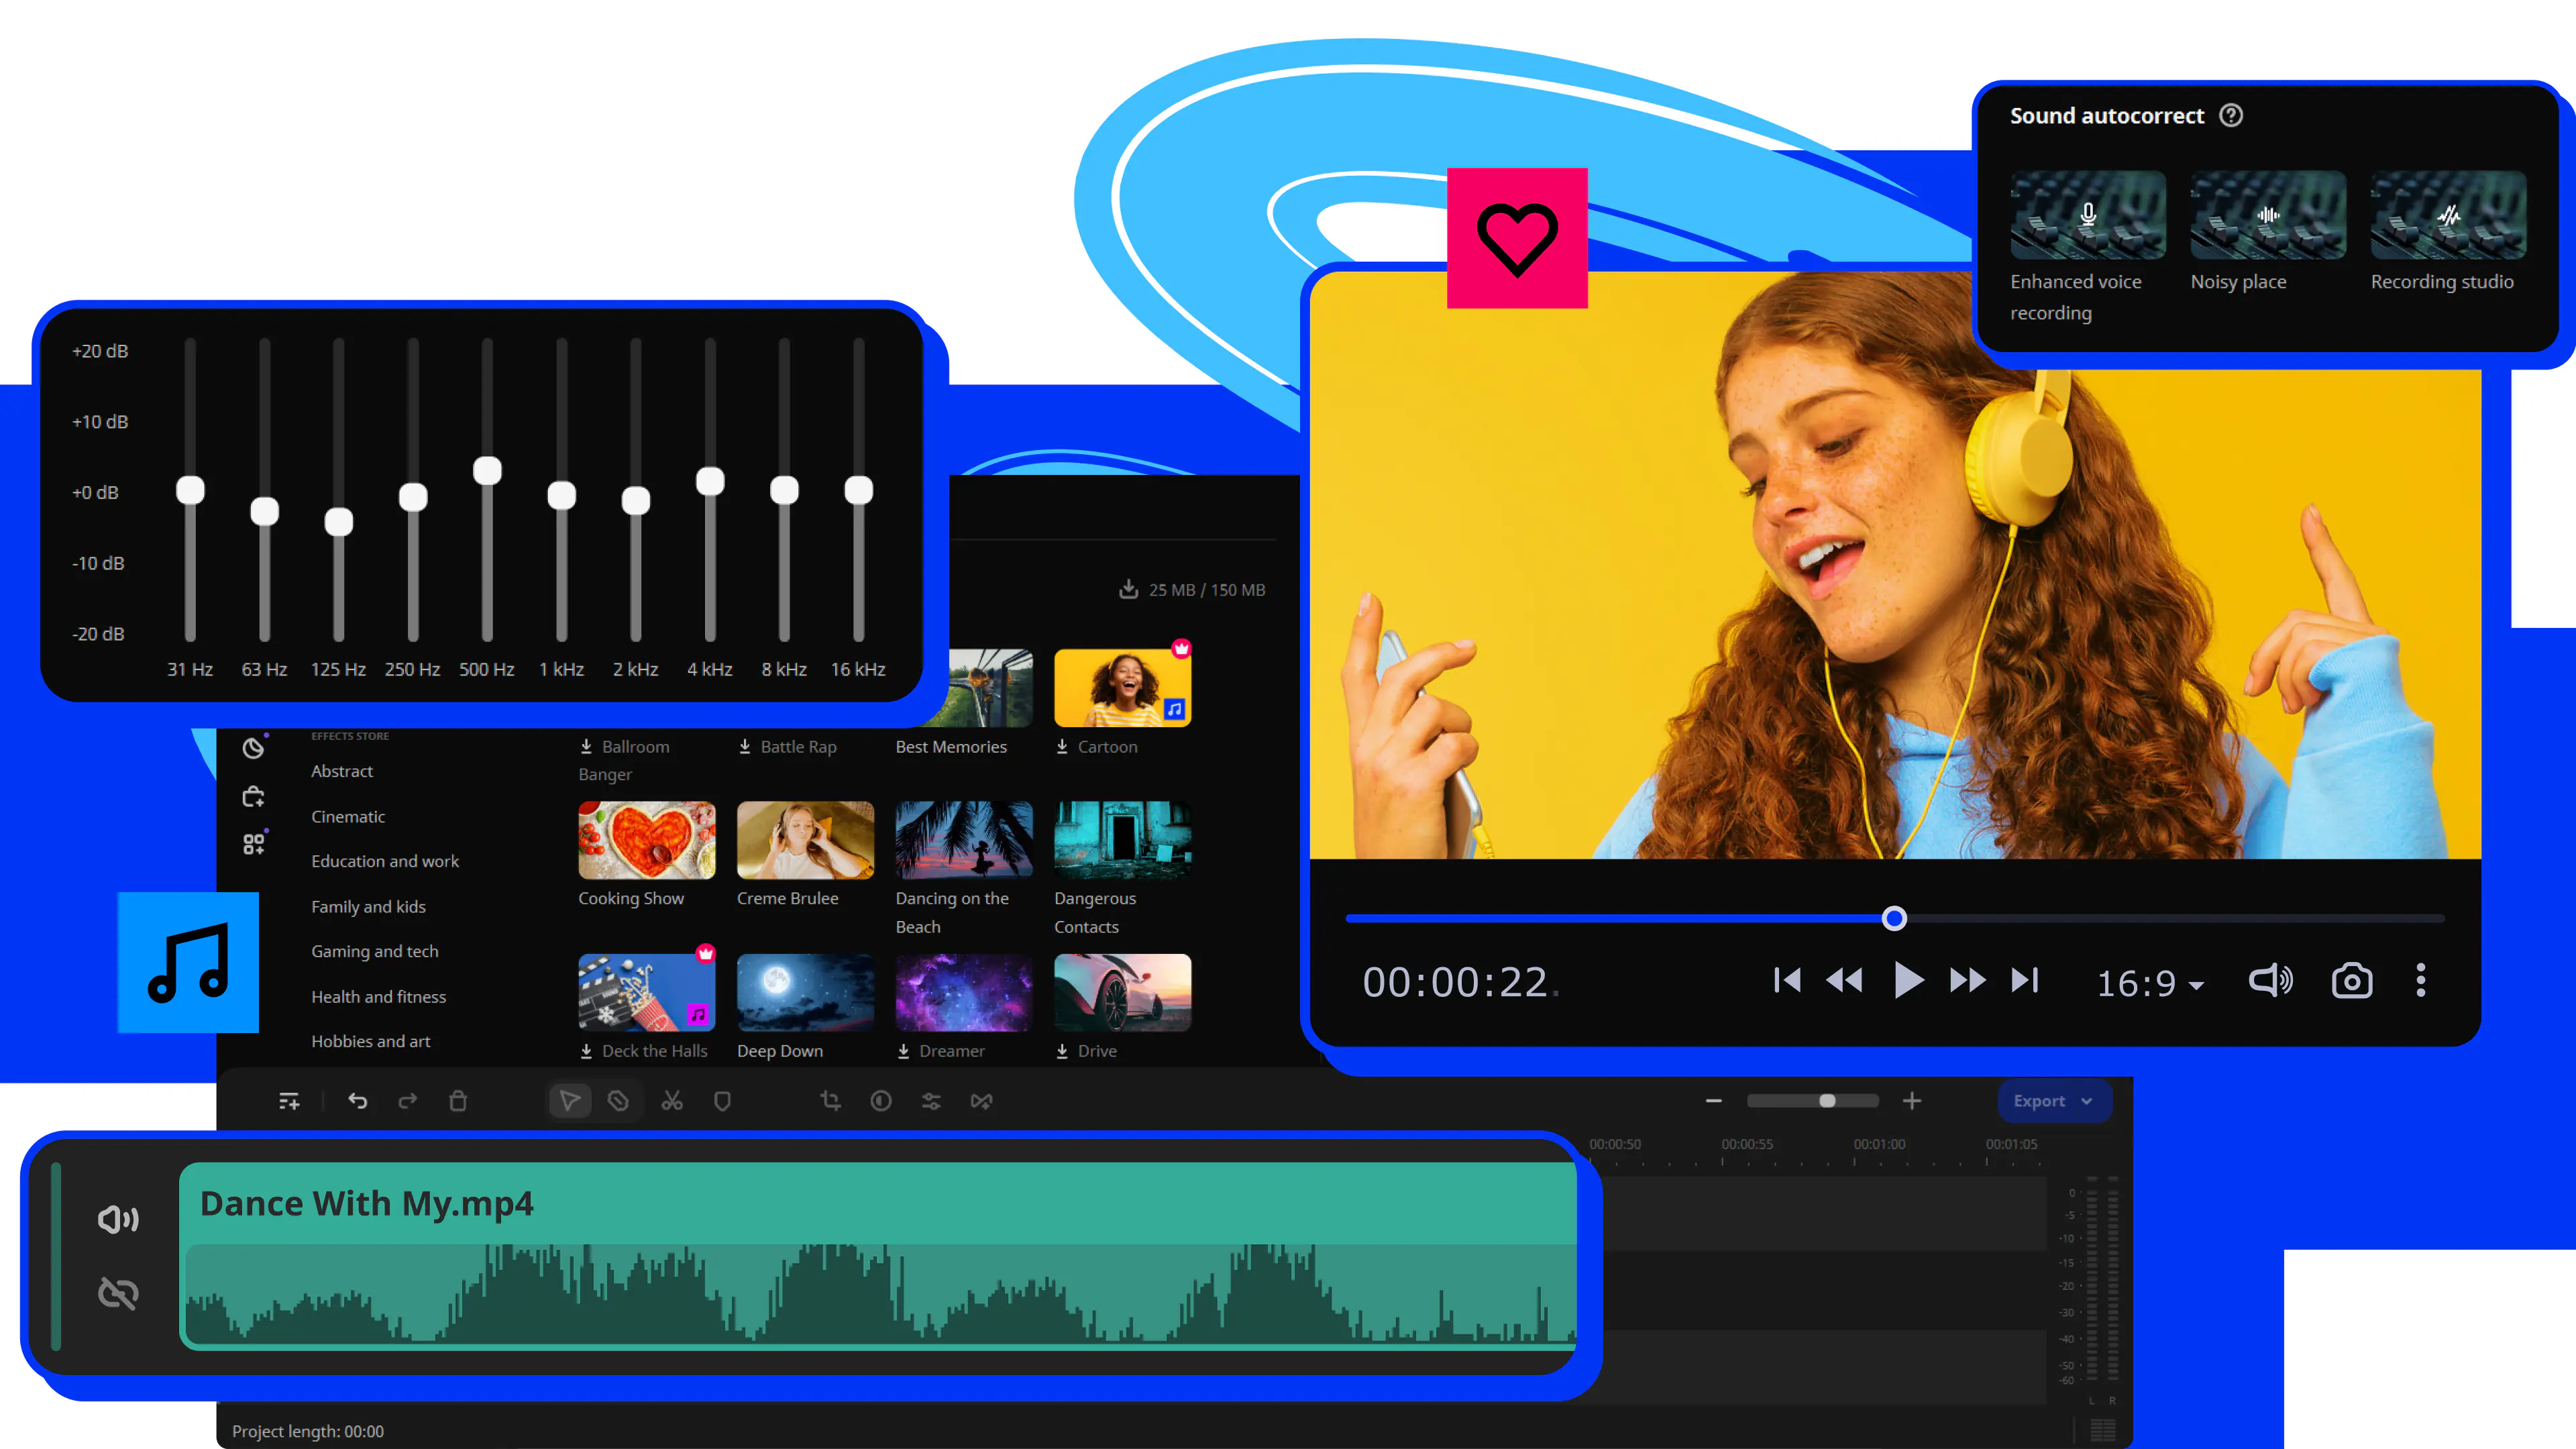Select the Cooking Show music thumbnail
The height and width of the screenshot is (1449, 2576).
coord(646,840)
